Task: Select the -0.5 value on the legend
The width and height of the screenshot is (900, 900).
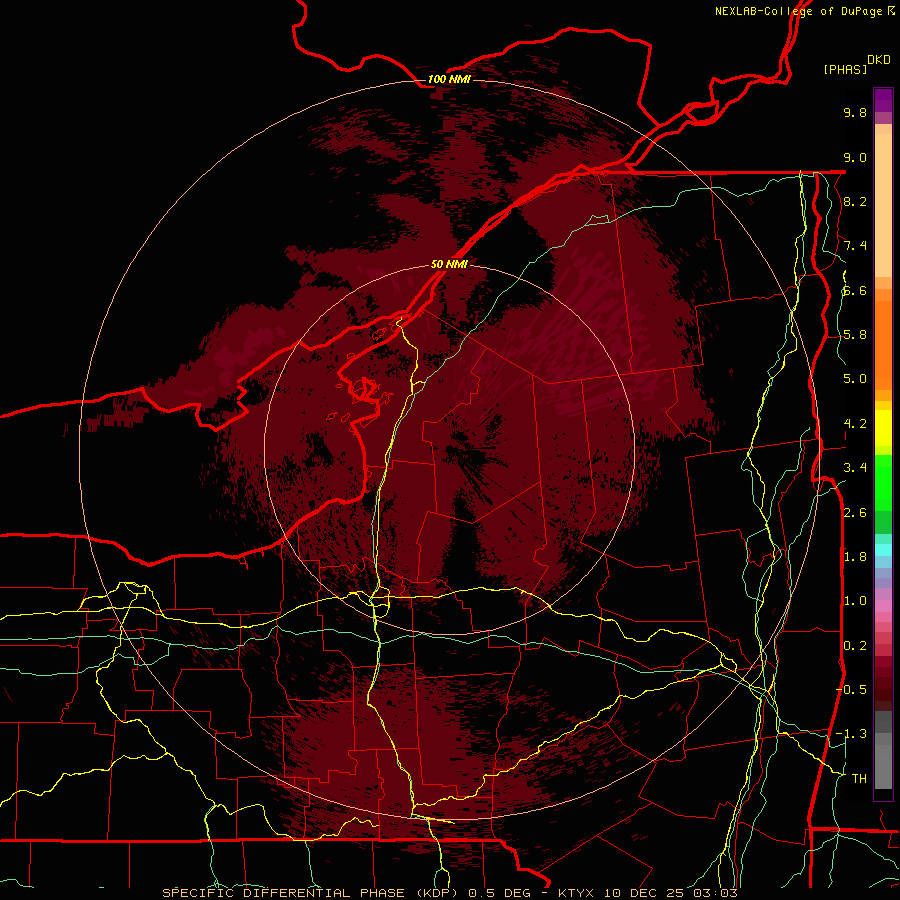Action: pyautogui.click(x=852, y=690)
